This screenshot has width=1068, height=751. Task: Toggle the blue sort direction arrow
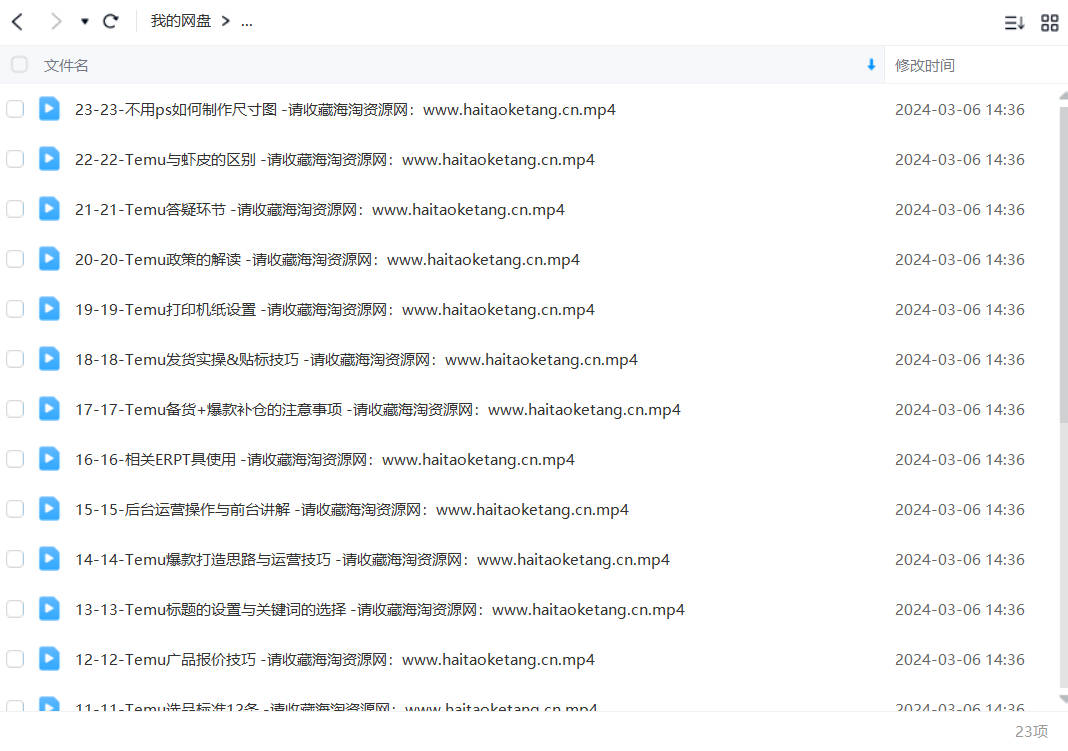[870, 65]
